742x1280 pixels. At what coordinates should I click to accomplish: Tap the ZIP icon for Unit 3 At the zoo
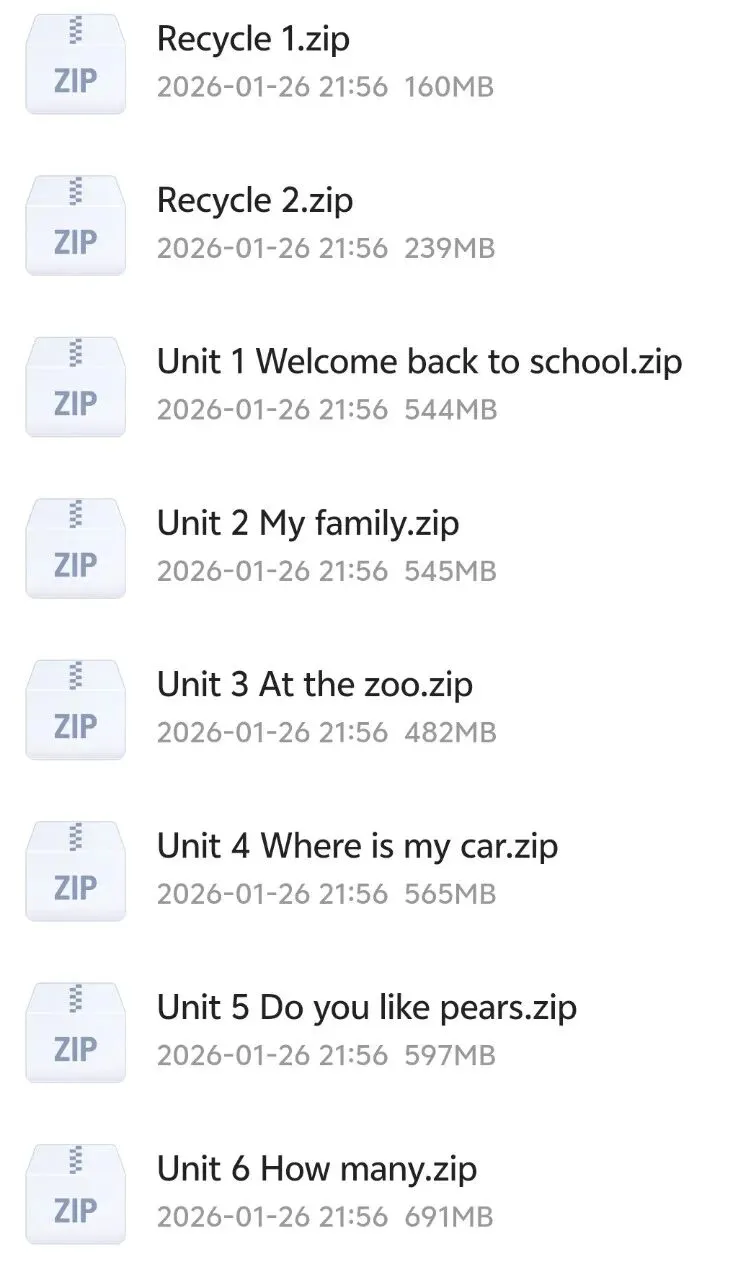[75, 710]
